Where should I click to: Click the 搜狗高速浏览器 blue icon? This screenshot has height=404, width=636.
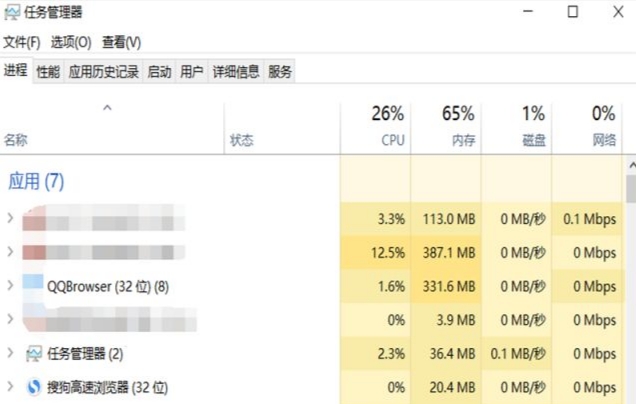(34, 387)
